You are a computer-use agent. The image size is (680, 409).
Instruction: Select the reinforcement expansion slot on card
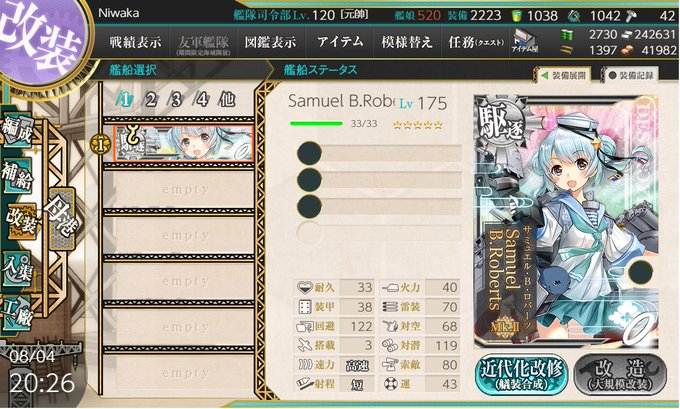[641, 272]
